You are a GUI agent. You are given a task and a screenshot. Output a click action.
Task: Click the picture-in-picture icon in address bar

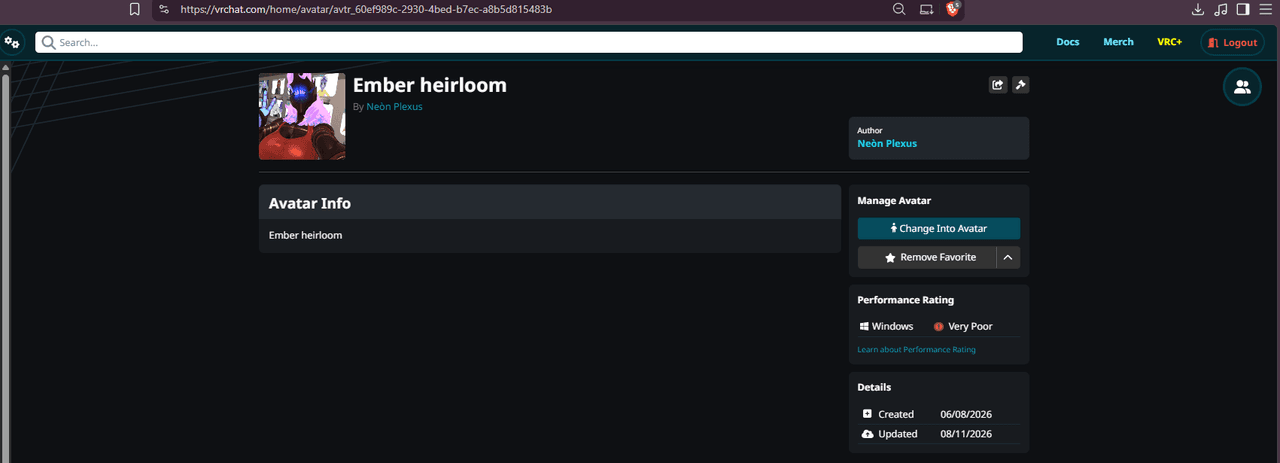[927, 9]
